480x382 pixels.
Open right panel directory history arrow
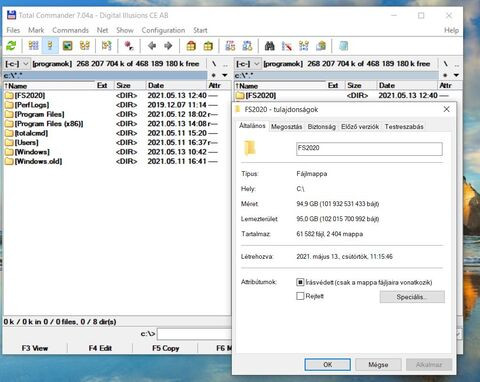pos(456,75)
